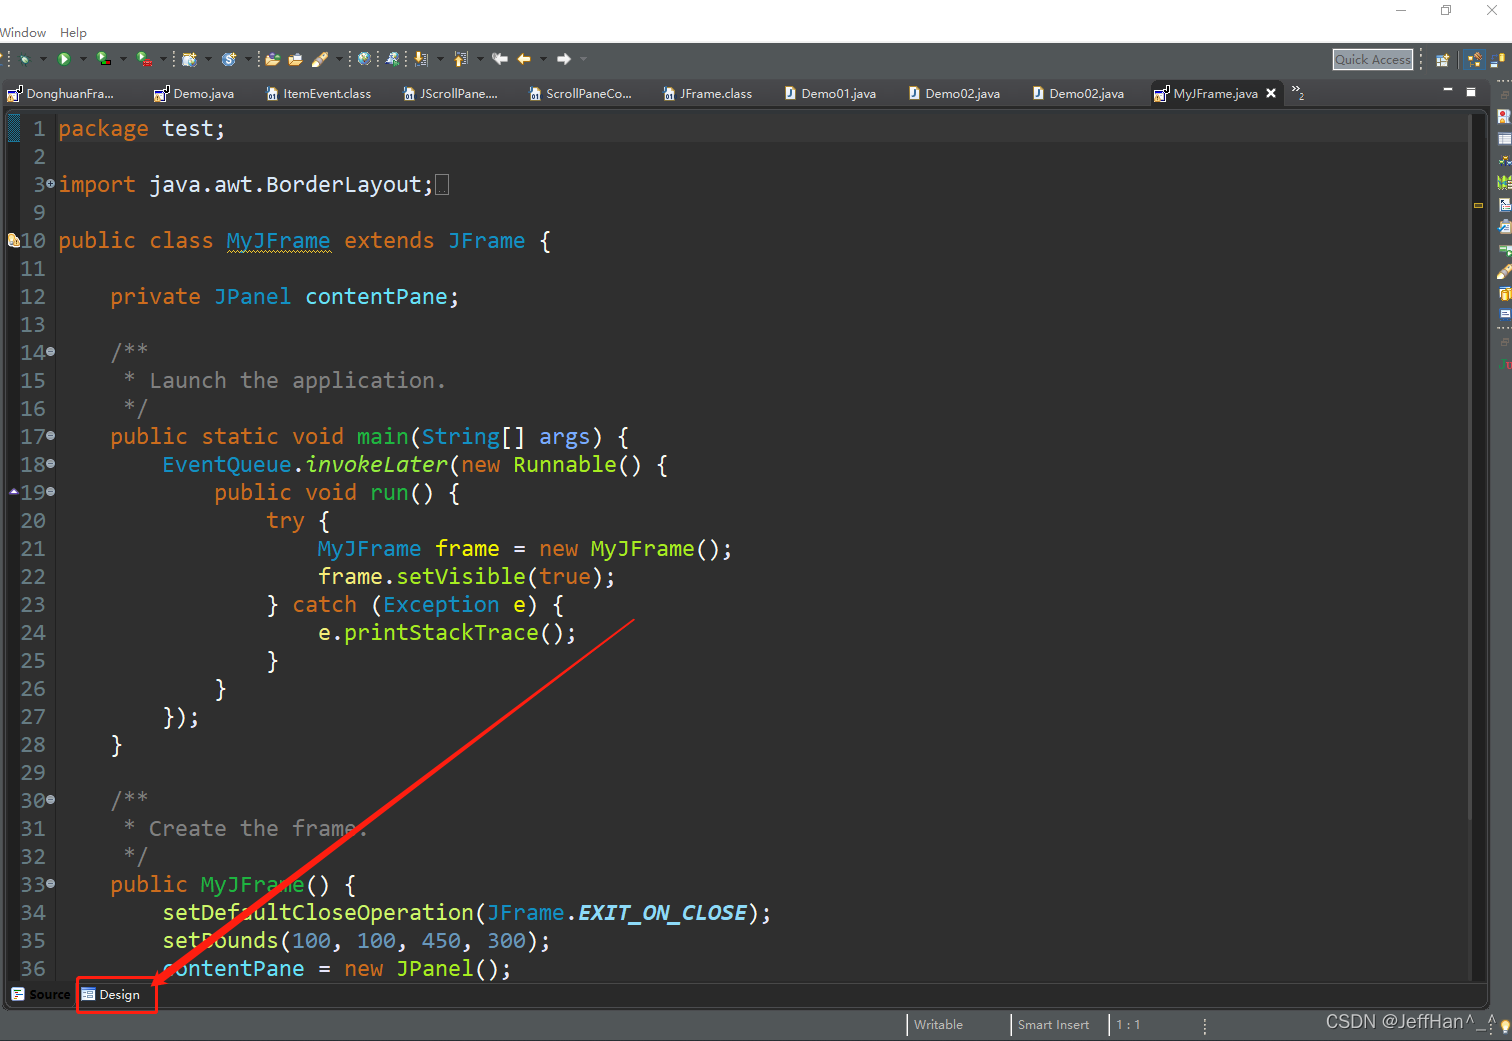Click the Debug bug icon
Screen dimensions: 1512x1041
[25, 60]
